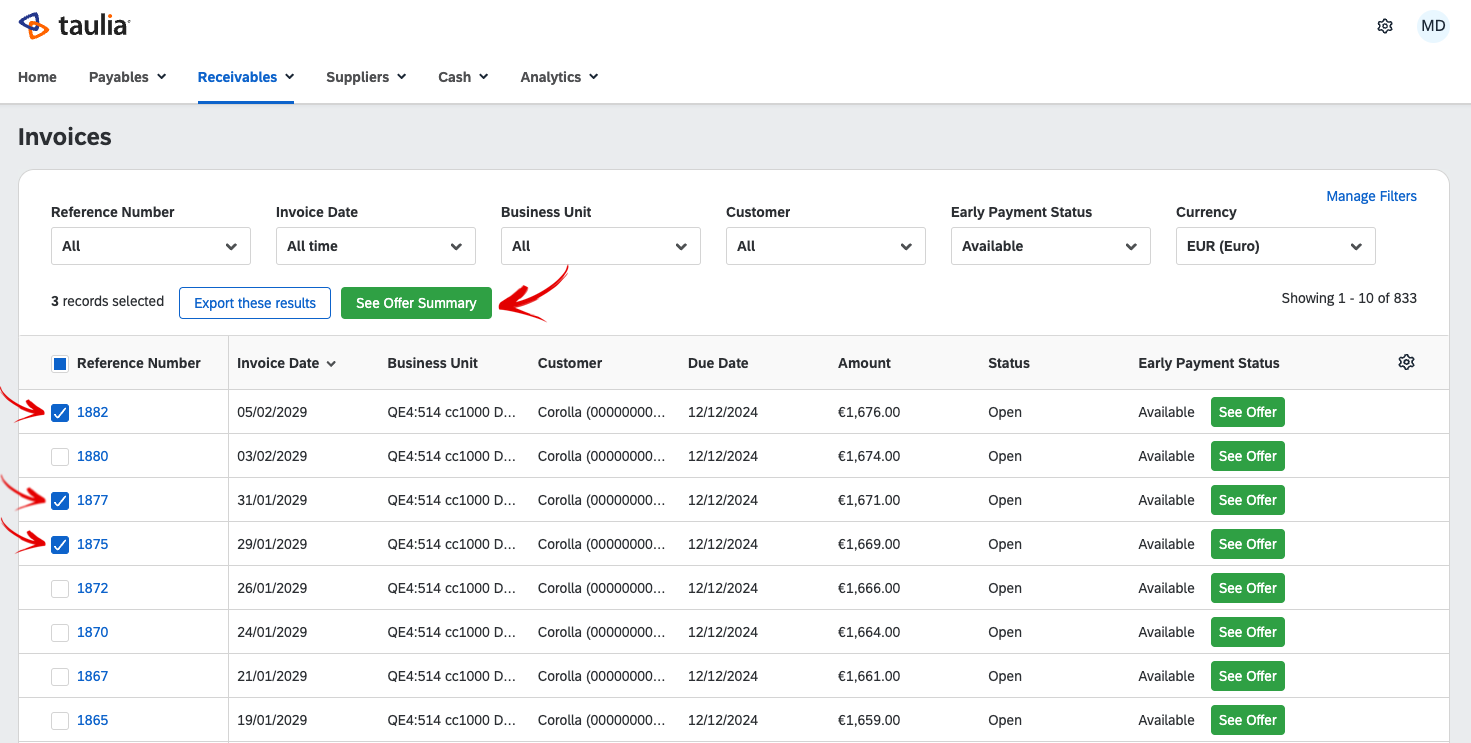Open invoice link 1872

coord(92,588)
